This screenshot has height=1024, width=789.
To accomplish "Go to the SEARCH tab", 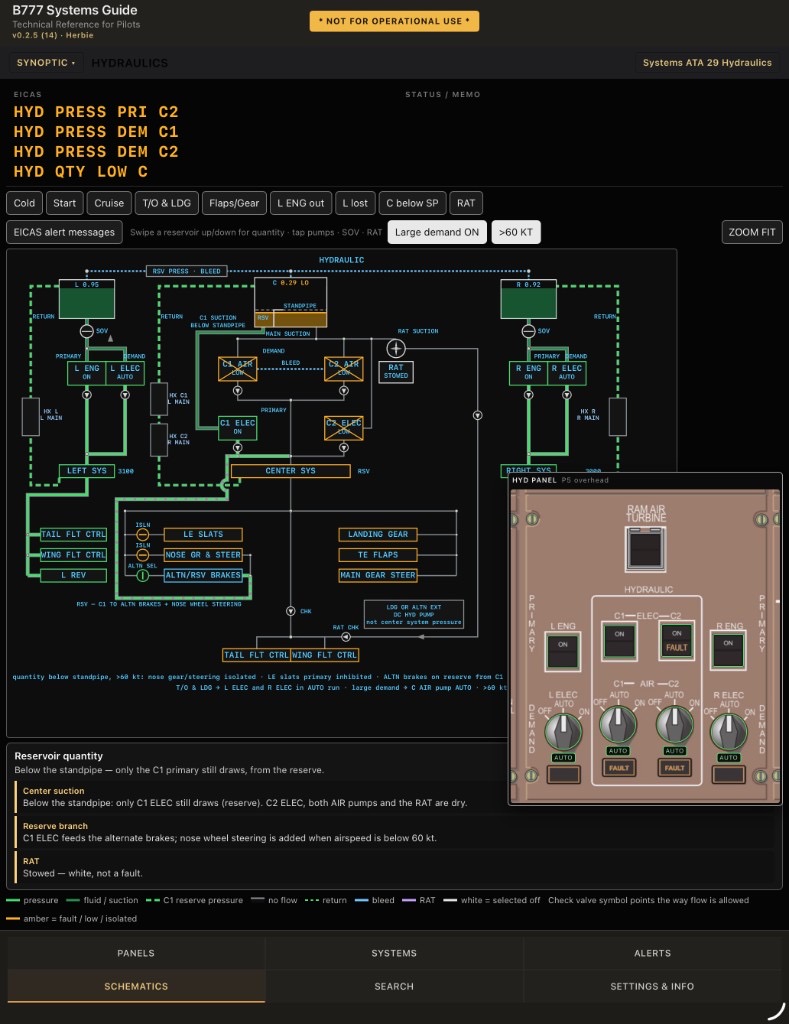I will point(394,986).
